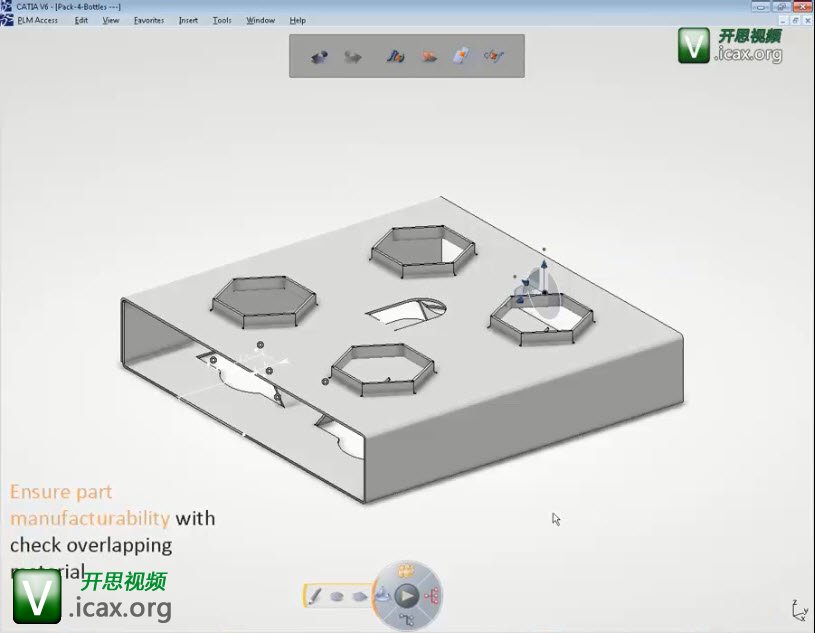Open the Window menu
The image size is (815, 633).
[x=260, y=20]
